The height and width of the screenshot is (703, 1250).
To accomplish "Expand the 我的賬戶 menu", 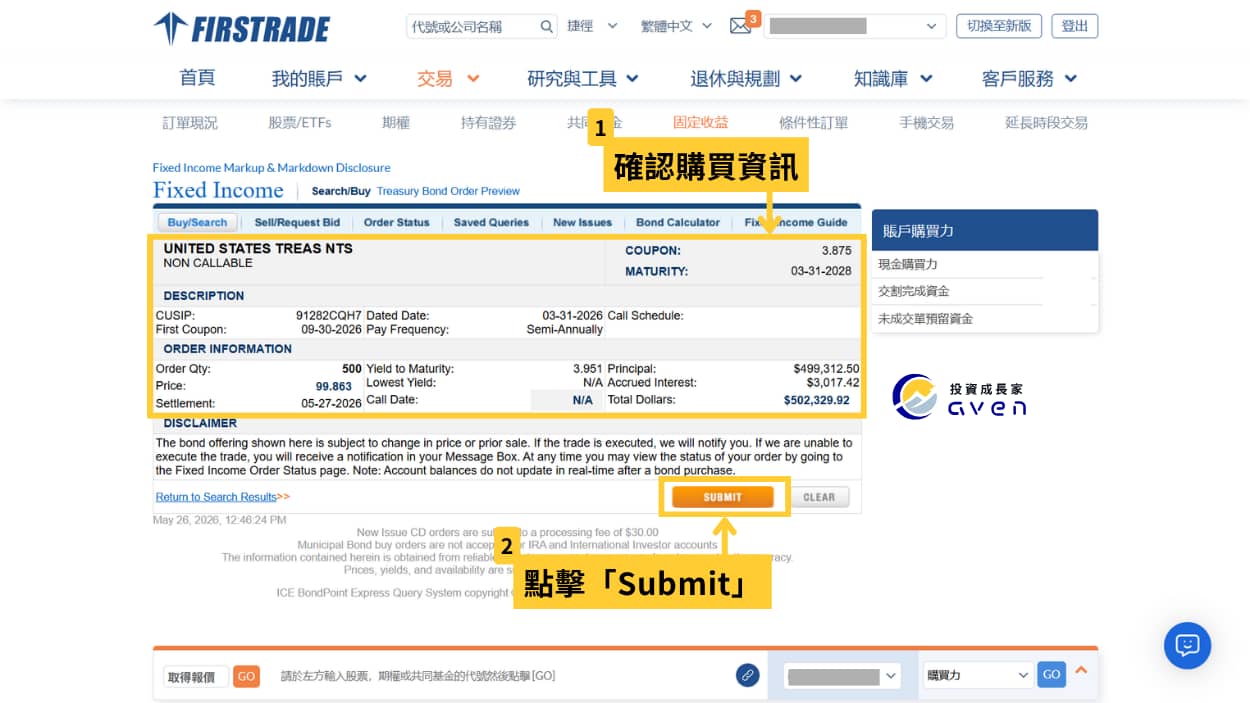I will [x=319, y=78].
